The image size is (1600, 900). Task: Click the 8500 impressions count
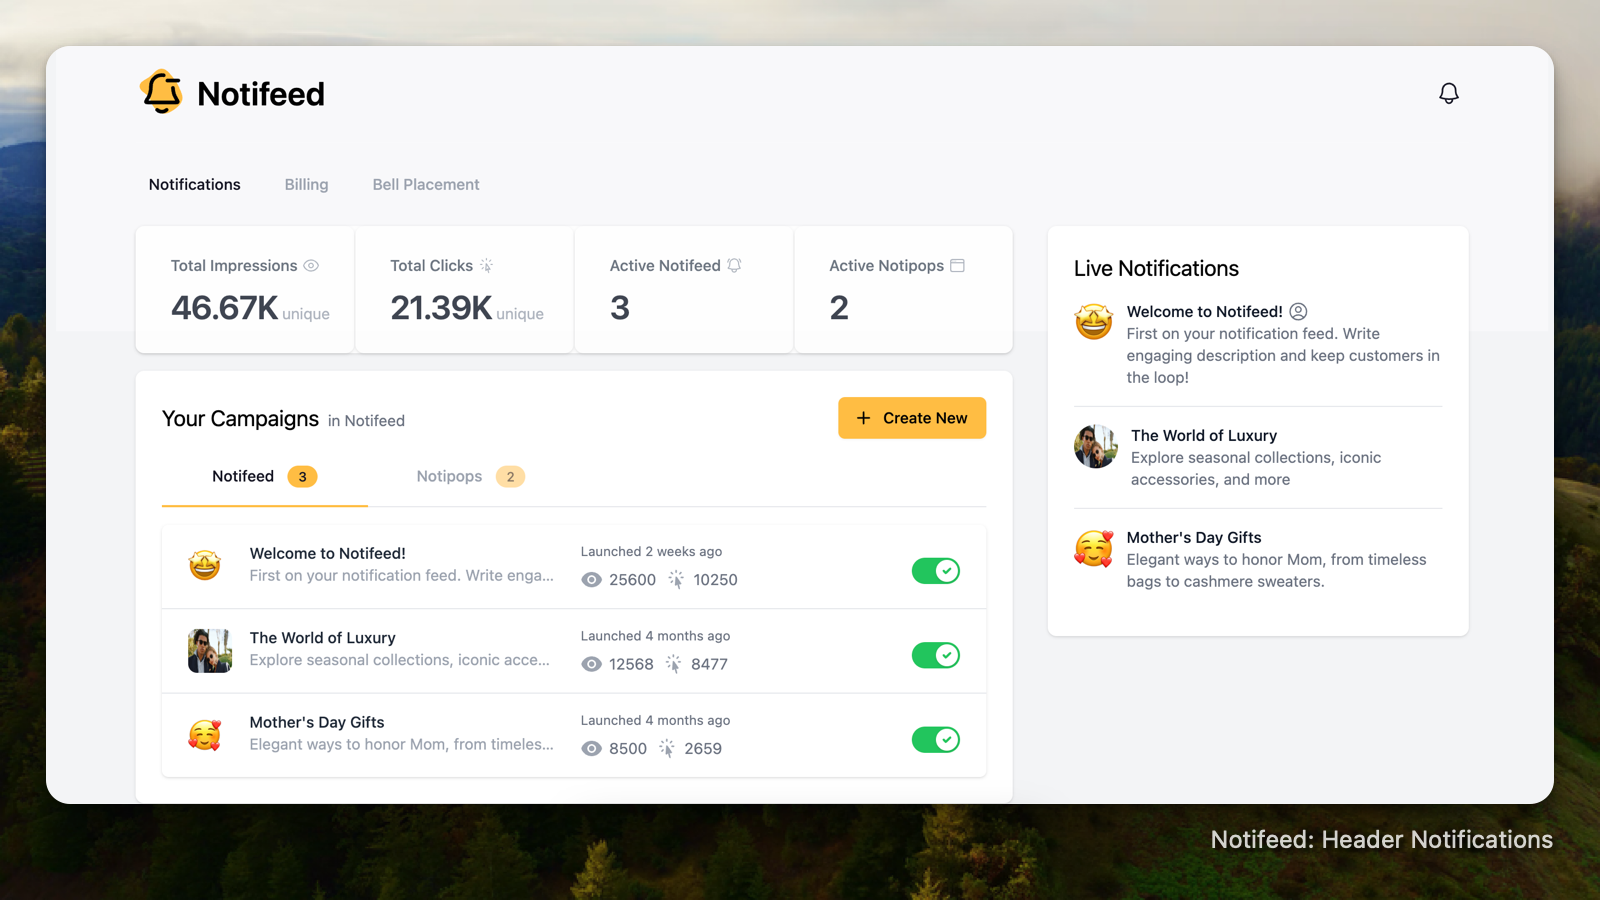click(x=628, y=748)
